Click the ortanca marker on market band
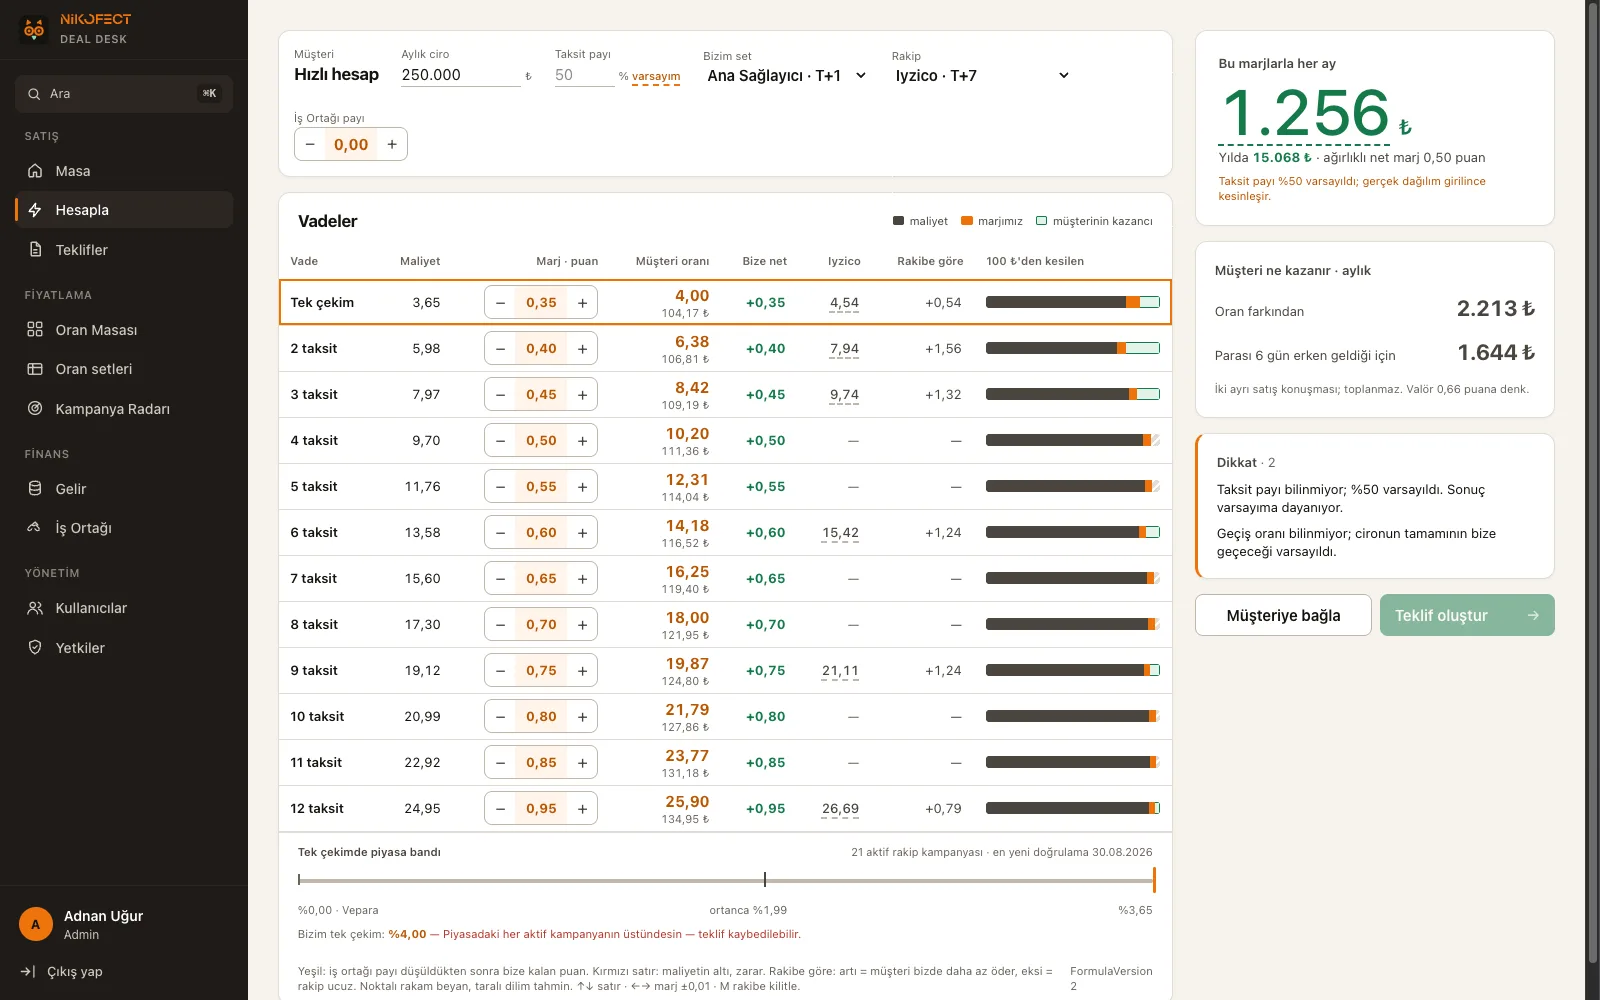 click(x=765, y=880)
